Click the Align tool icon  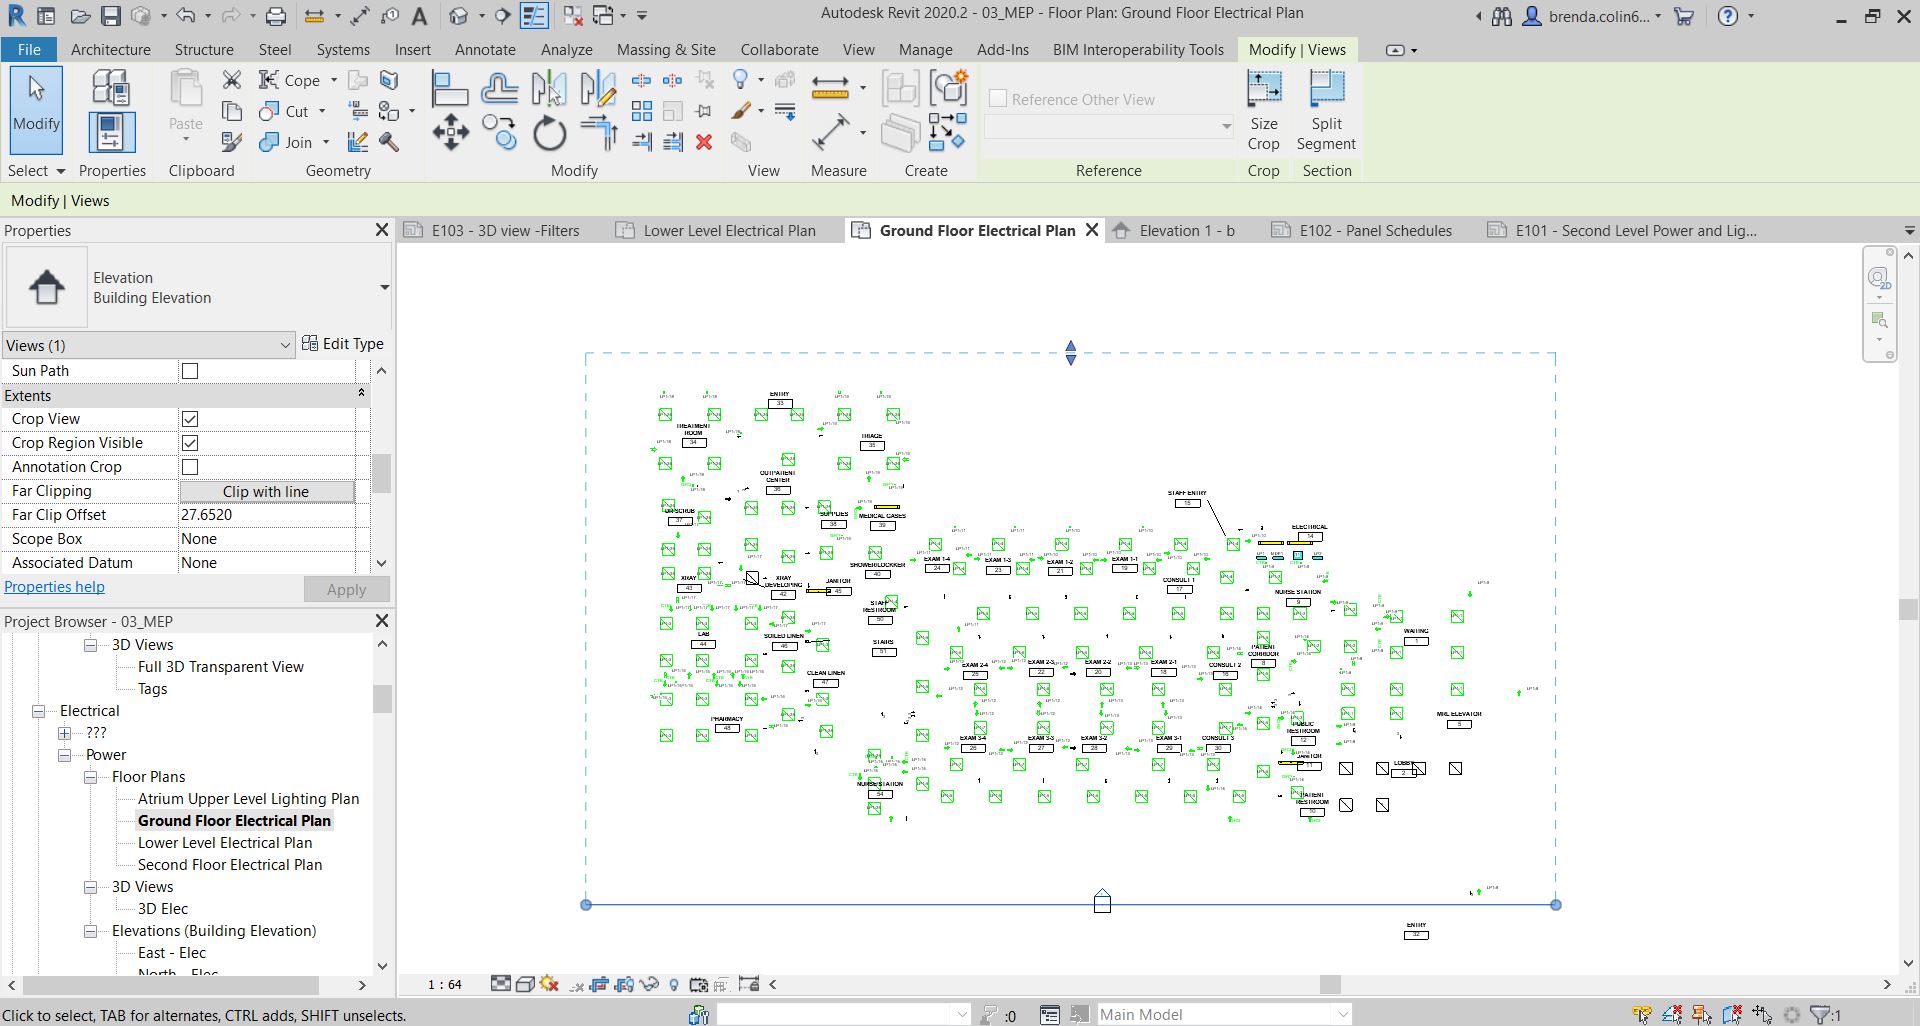click(450, 89)
